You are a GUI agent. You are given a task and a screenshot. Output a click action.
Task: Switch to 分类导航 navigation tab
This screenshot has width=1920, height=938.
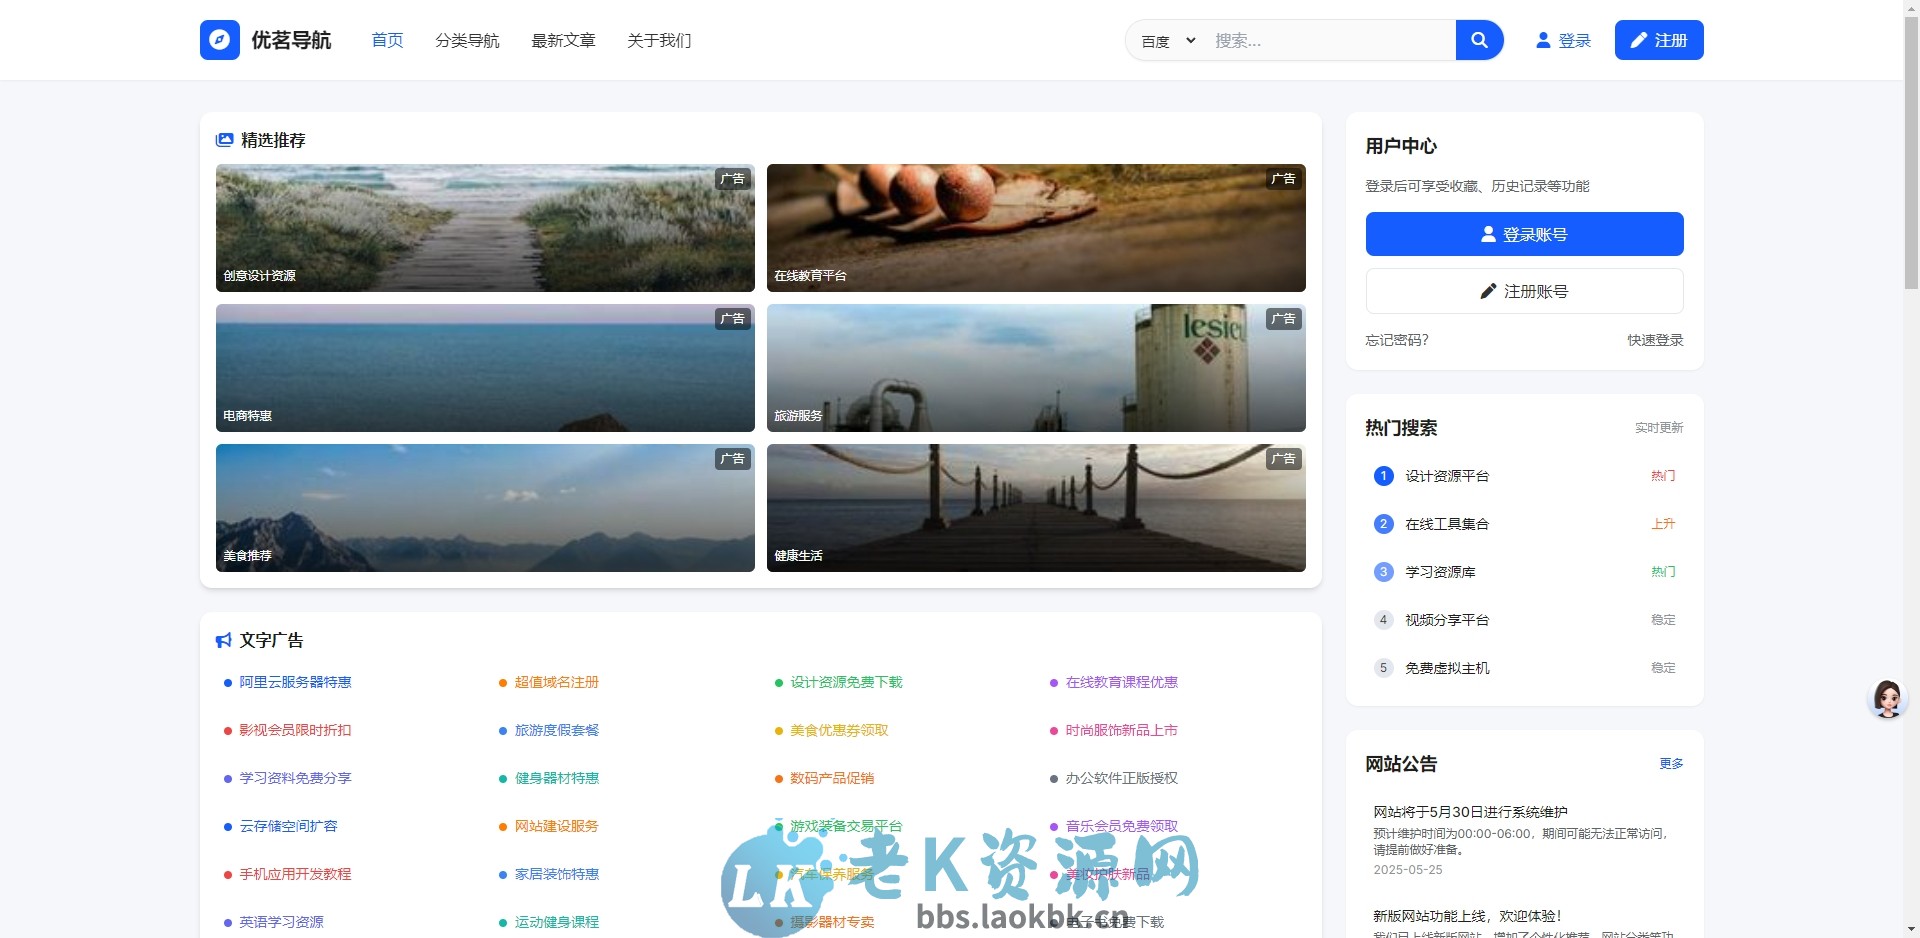(467, 41)
